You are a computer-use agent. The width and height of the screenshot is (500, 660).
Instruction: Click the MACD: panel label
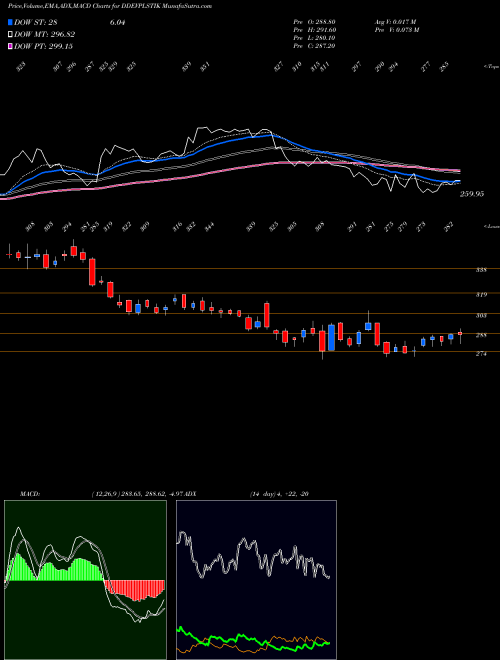(x=30, y=494)
